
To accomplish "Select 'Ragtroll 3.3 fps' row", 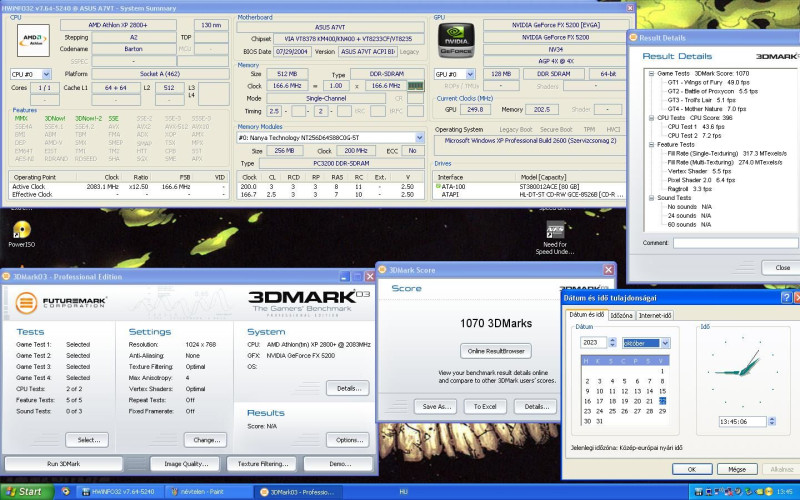I will [x=689, y=189].
